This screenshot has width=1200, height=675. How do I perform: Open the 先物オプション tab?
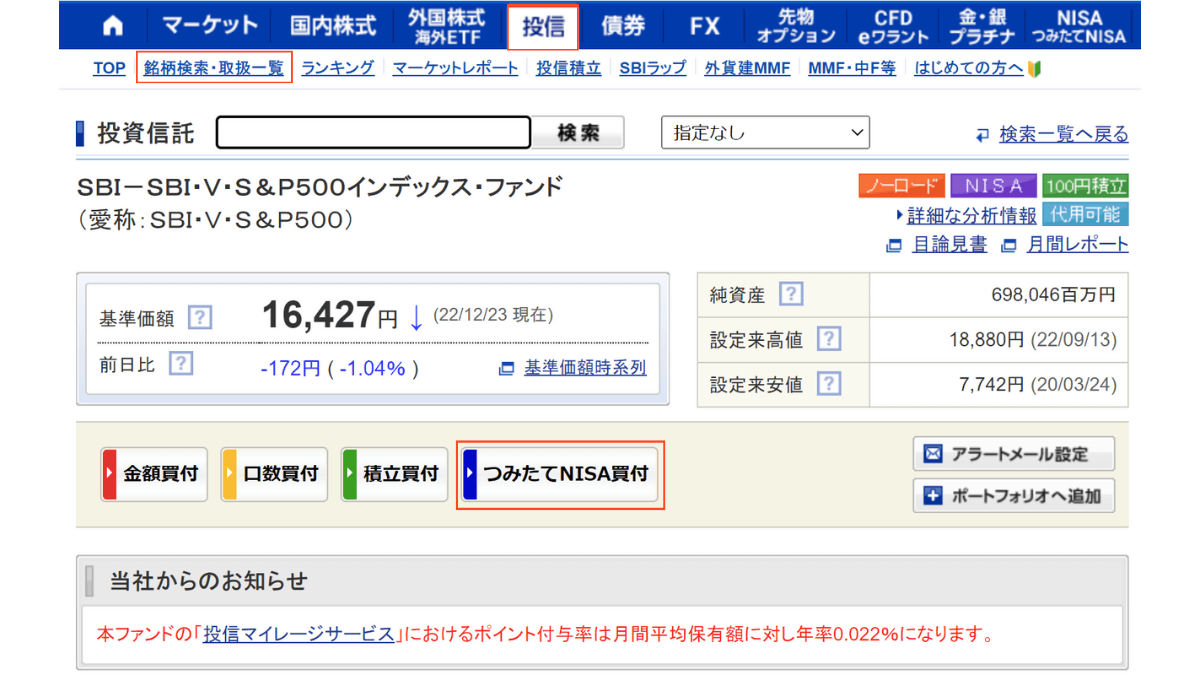[x=796, y=26]
